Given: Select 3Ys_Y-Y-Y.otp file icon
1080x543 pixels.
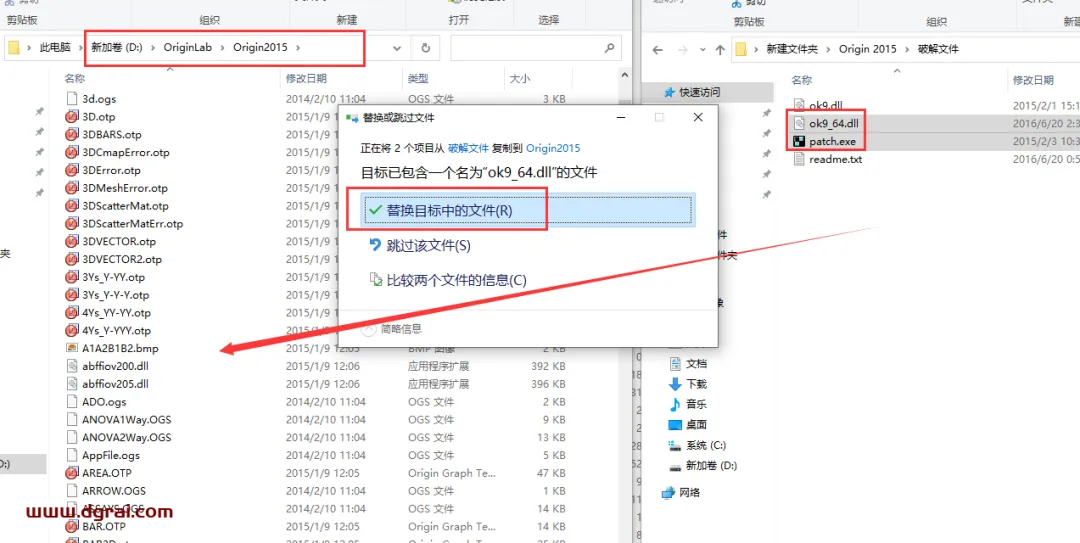Looking at the screenshot, I should pyautogui.click(x=72, y=295).
